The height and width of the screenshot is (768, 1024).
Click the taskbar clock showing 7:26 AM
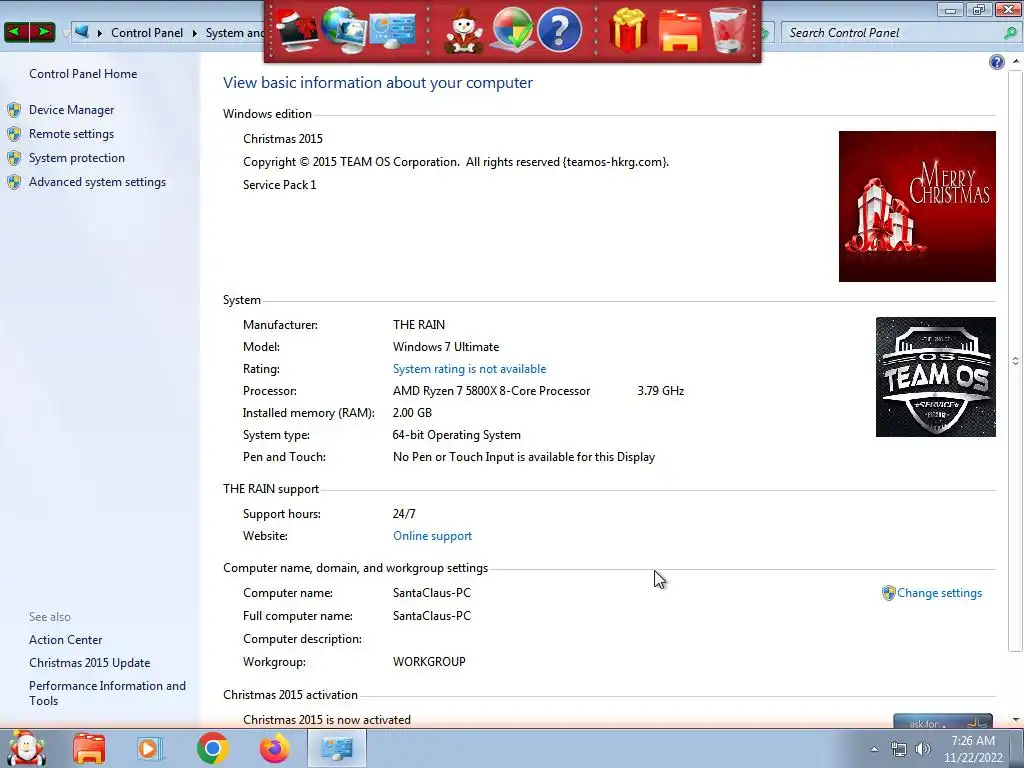(x=973, y=749)
